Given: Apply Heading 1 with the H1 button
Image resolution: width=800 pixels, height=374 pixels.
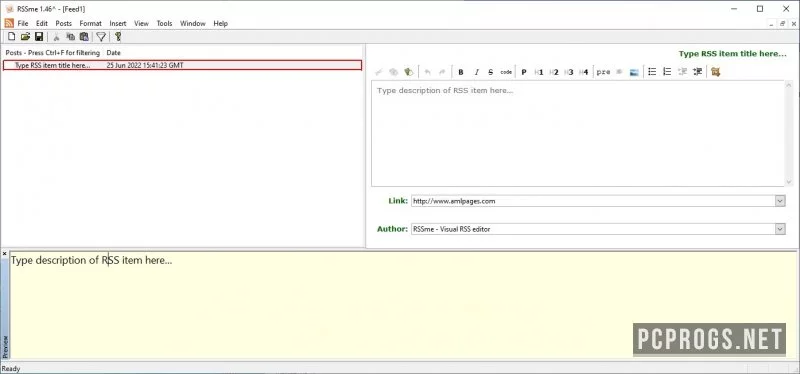Looking at the screenshot, I should tap(539, 72).
